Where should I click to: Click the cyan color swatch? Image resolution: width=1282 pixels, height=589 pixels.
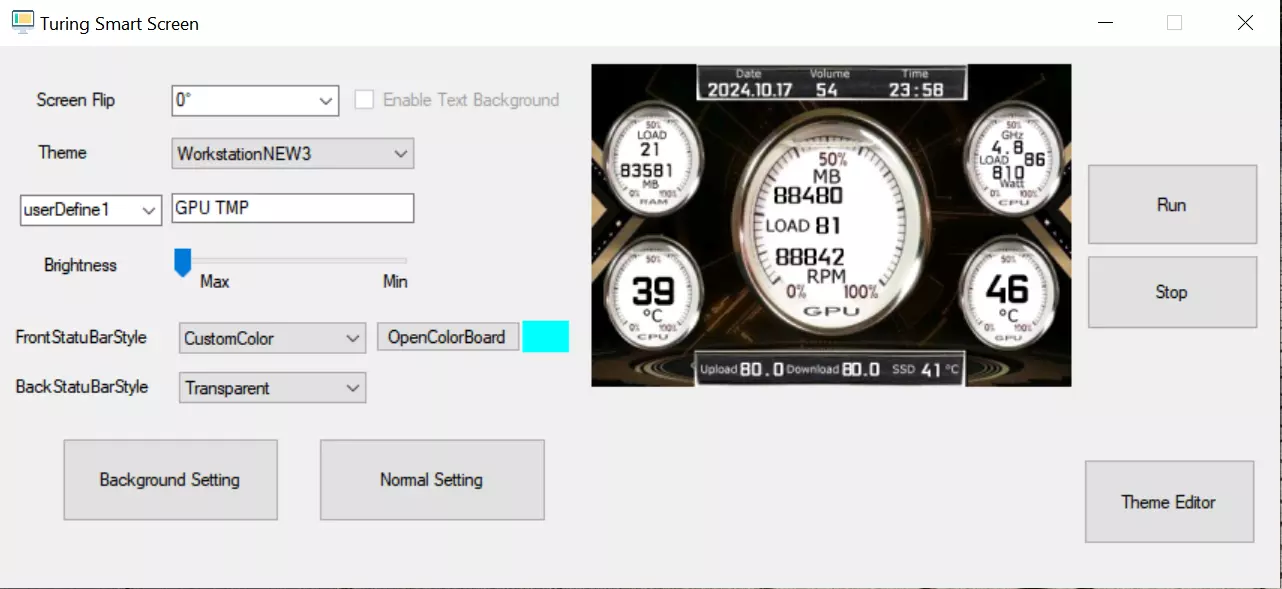pos(546,336)
